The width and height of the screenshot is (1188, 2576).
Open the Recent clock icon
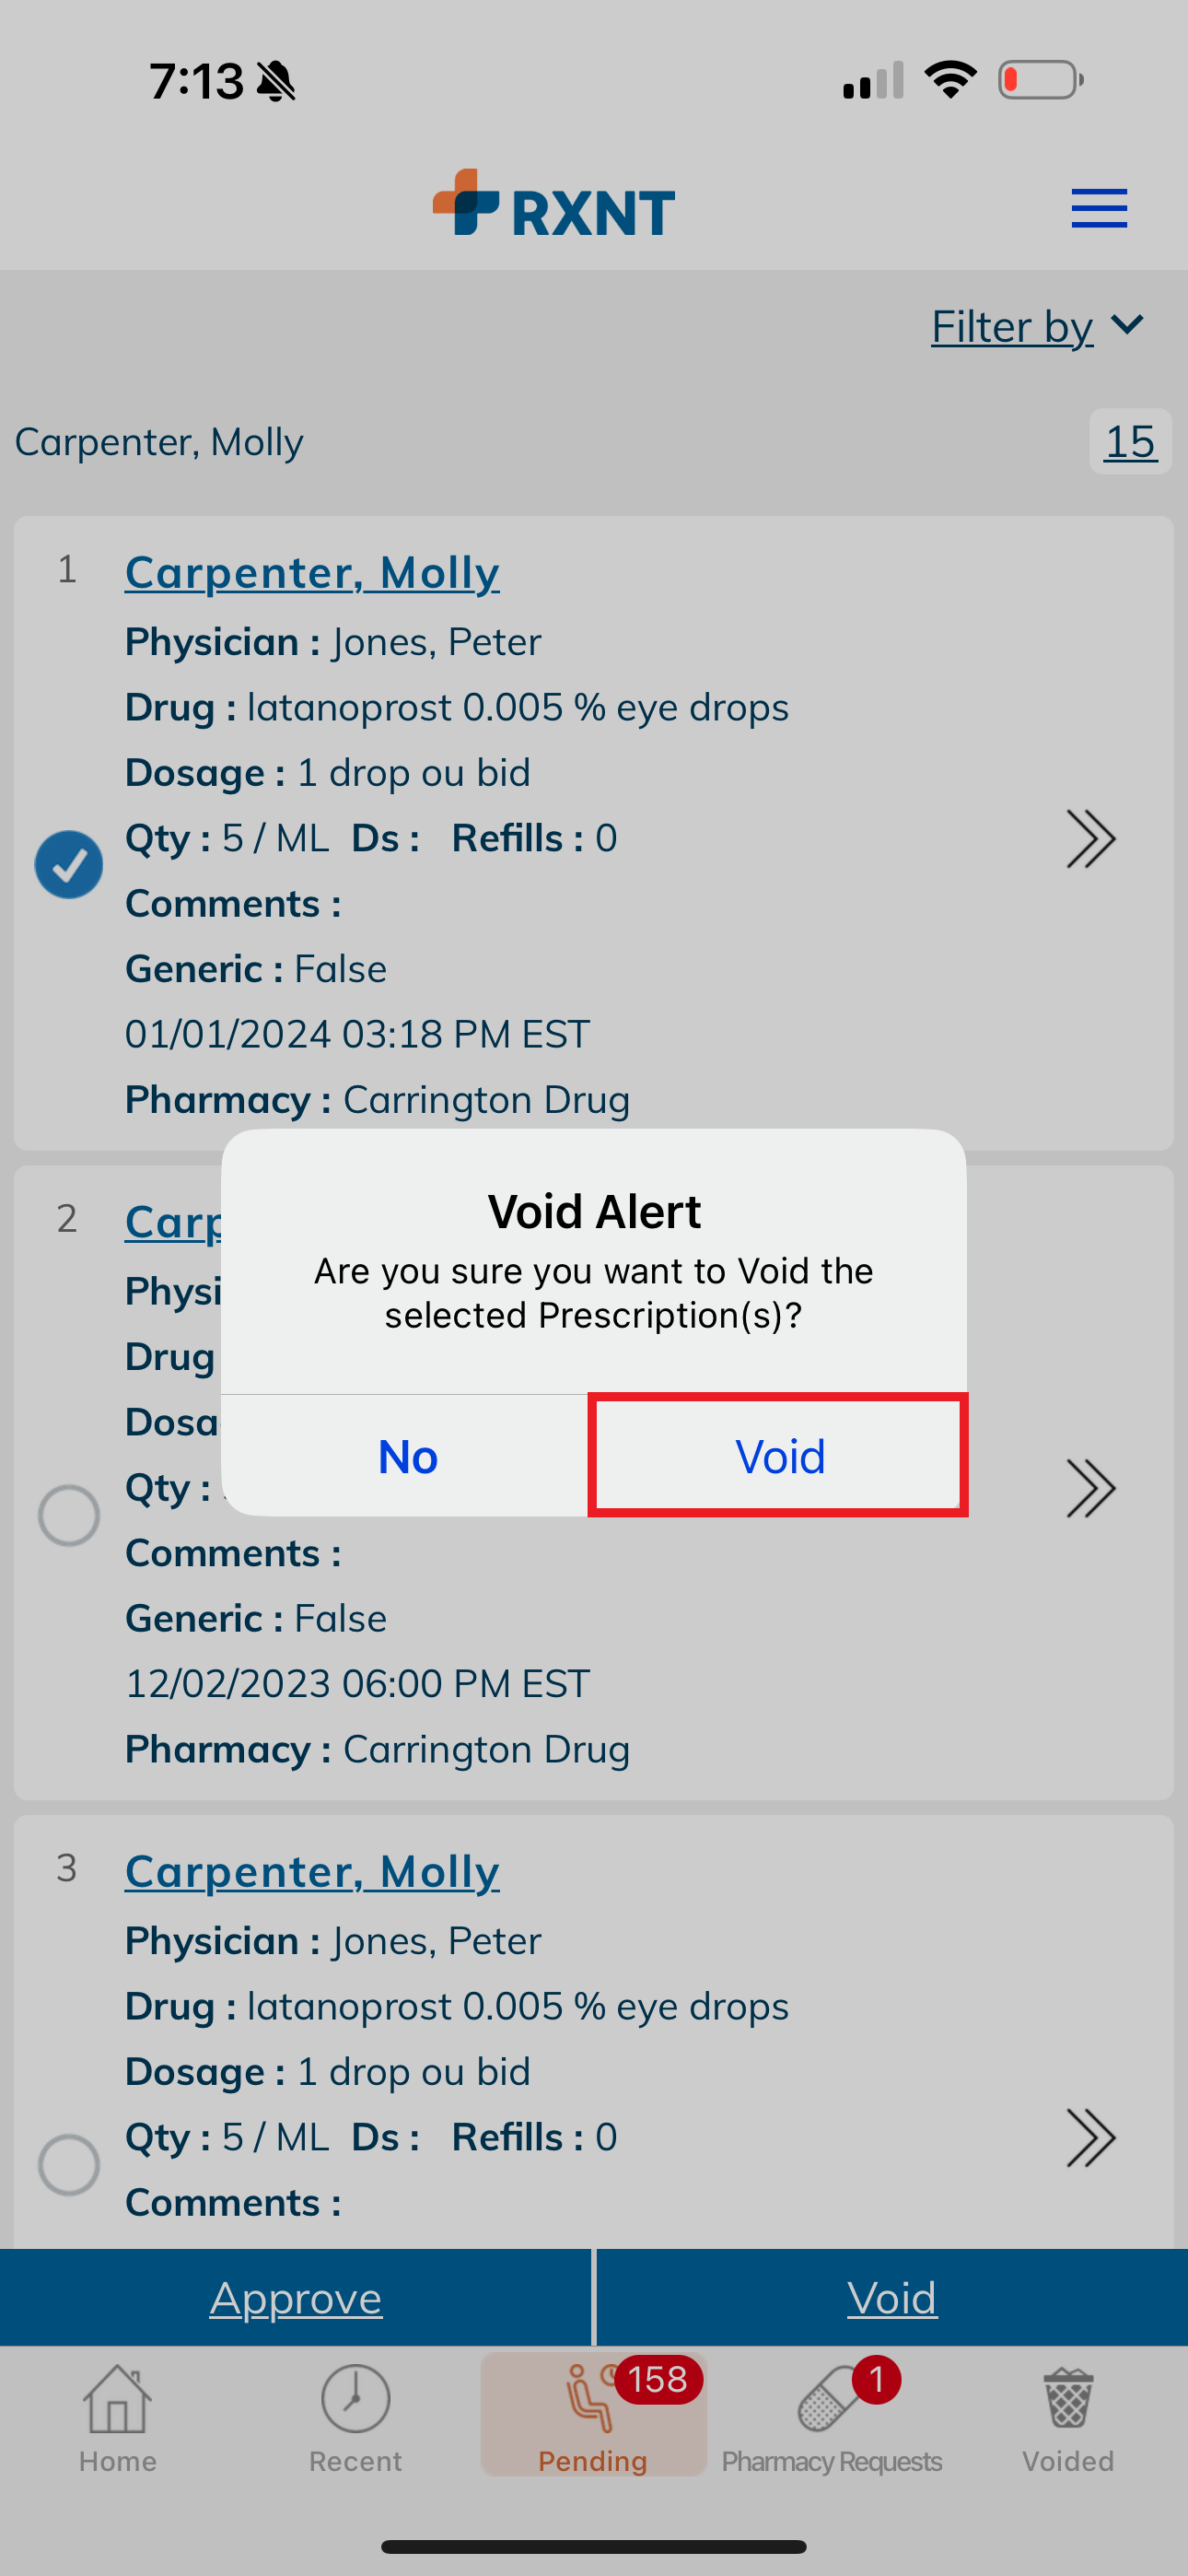click(355, 2398)
